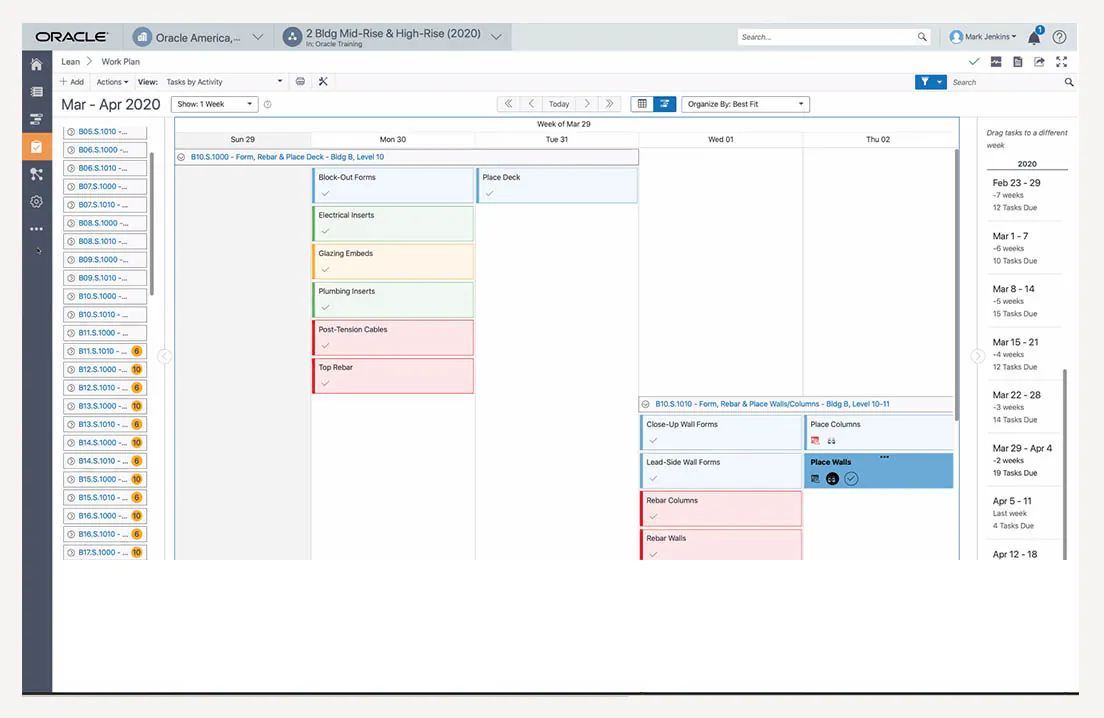
Task: Click the Add button
Action: [x=72, y=82]
